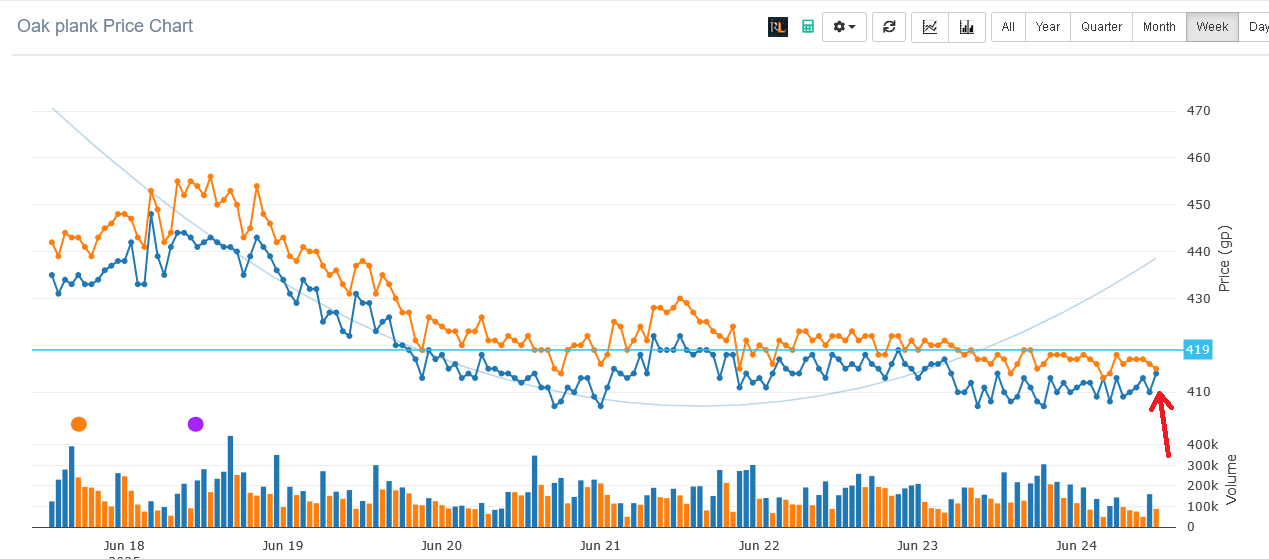Image resolution: width=1269 pixels, height=559 pixels.
Task: Select the Year time range
Action: [1048, 27]
